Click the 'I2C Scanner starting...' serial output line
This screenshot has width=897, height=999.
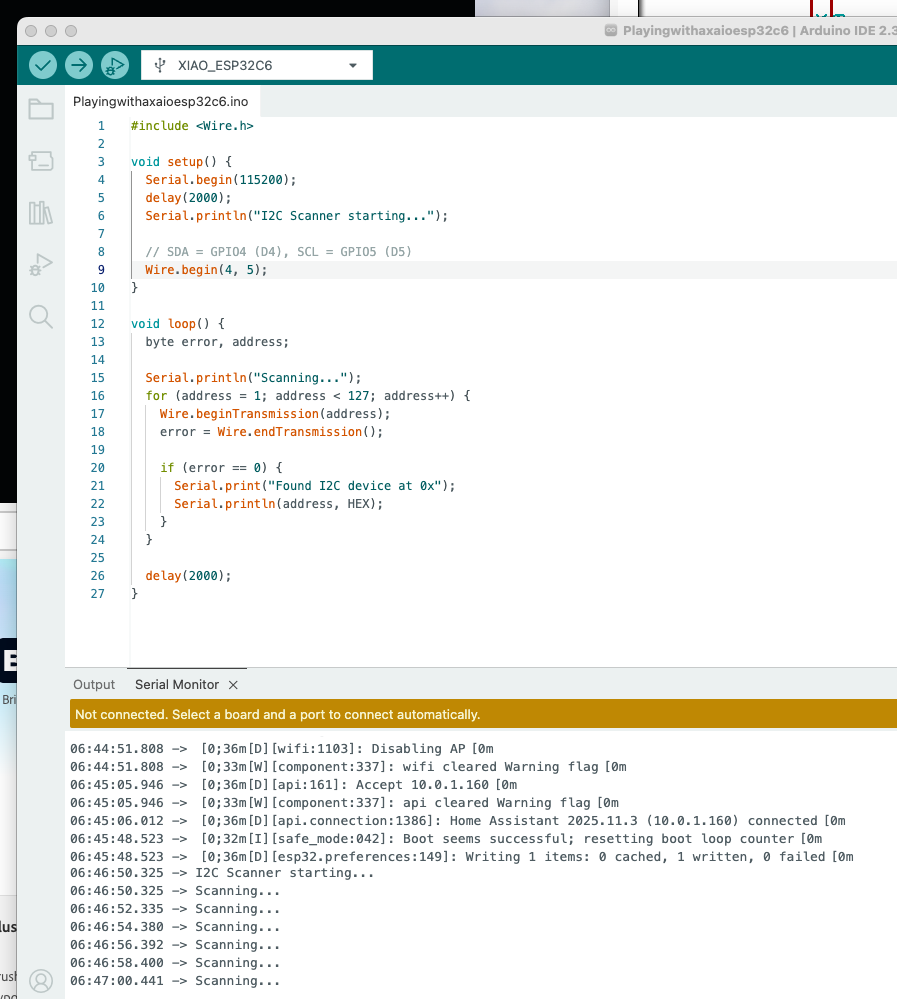(285, 873)
